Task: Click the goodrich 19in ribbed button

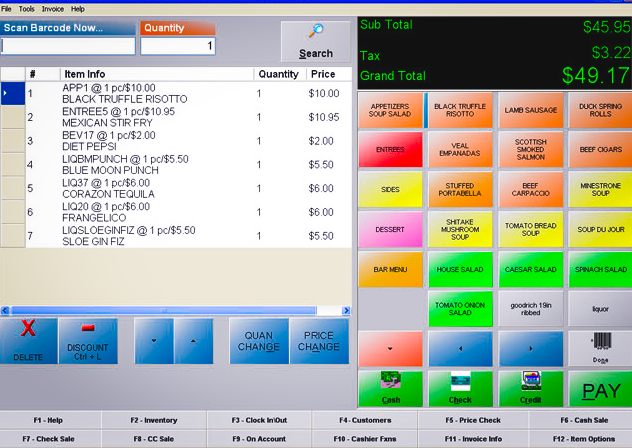Action: coord(530,309)
